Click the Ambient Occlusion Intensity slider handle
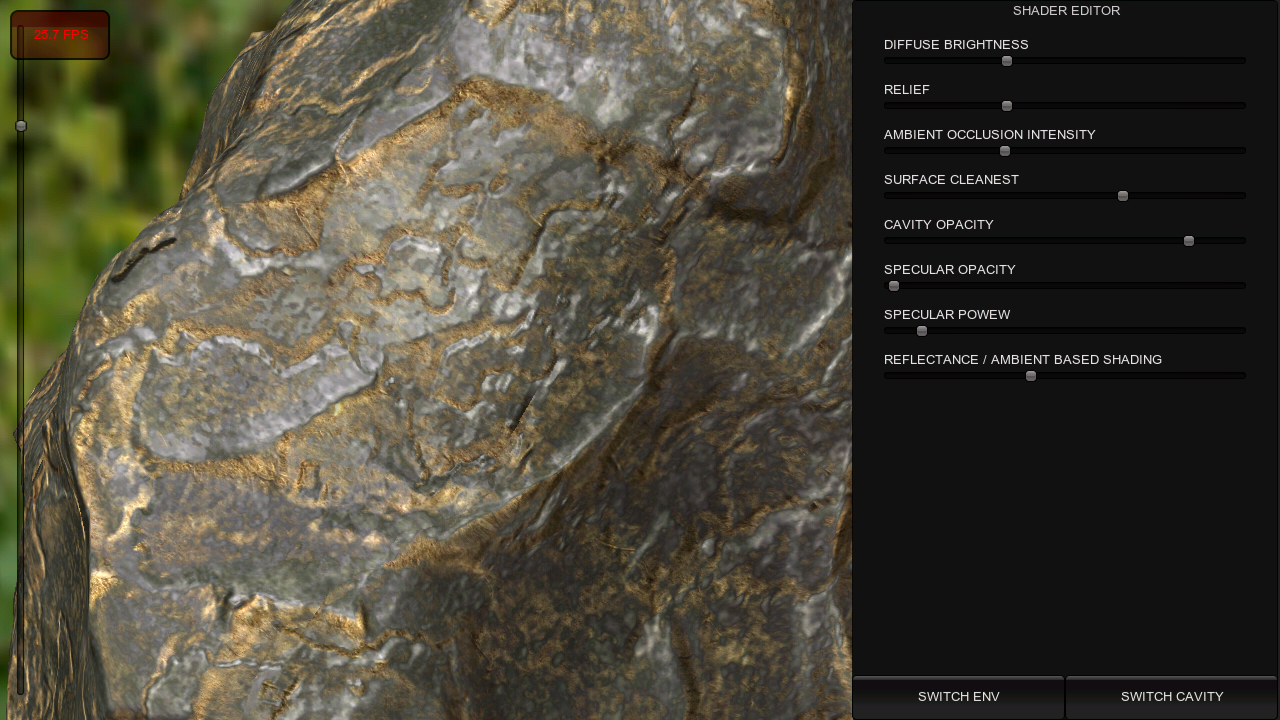This screenshot has width=1280, height=720. coord(1005,151)
